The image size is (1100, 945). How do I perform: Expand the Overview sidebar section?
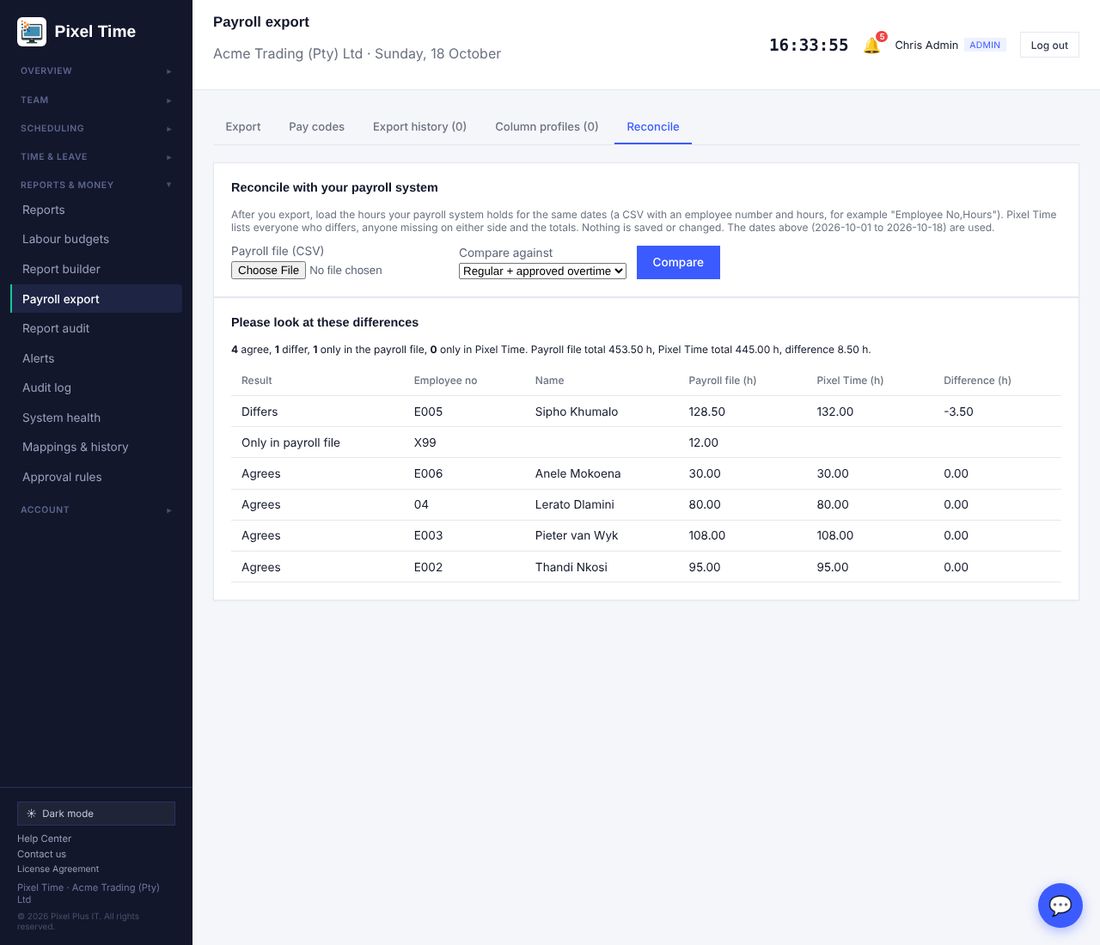coord(96,71)
